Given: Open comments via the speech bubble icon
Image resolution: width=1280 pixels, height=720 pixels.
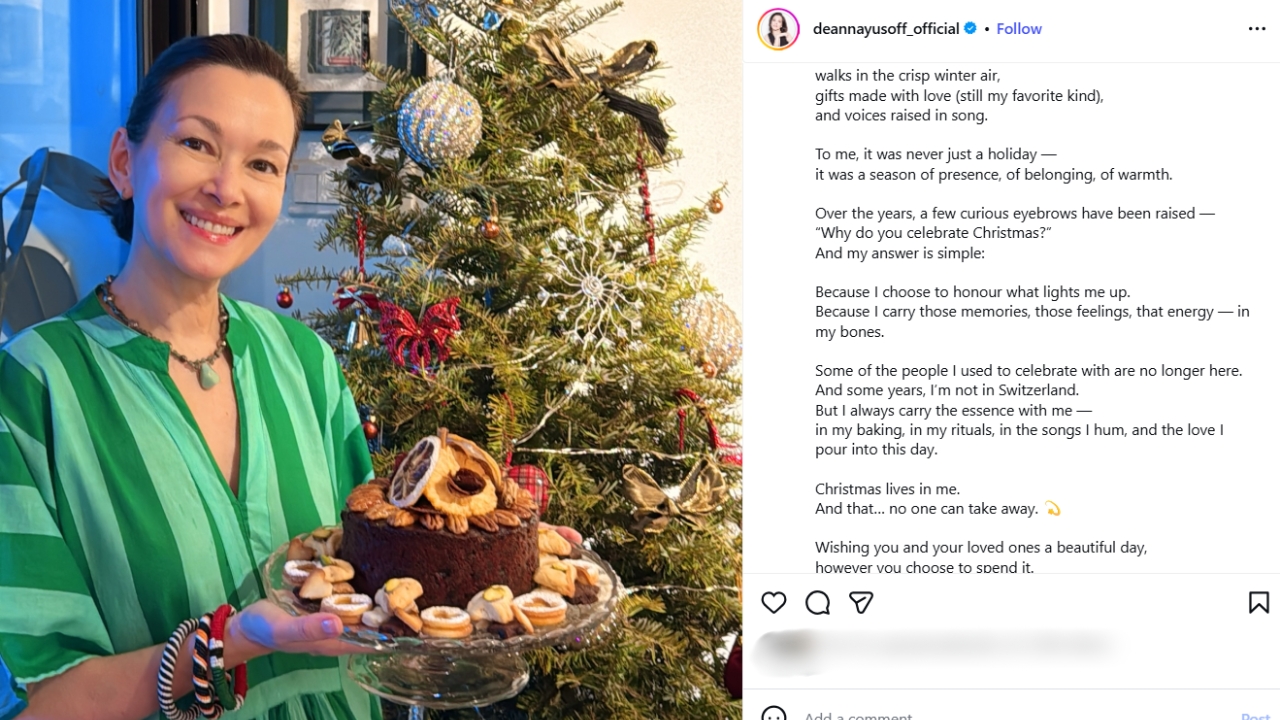Looking at the screenshot, I should coord(817,602).
